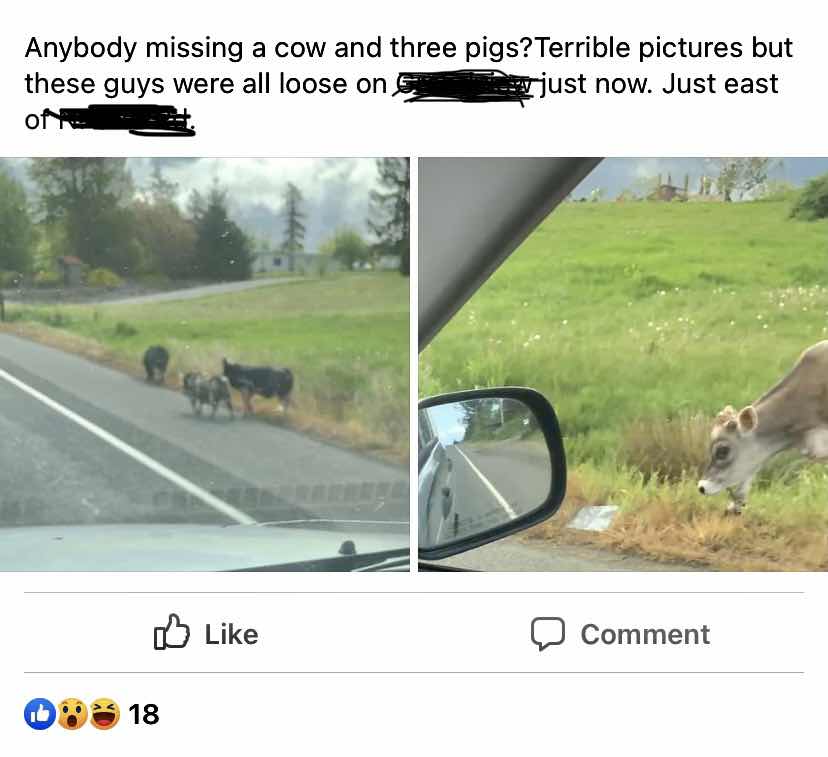Click the spotted pig in left photo
This screenshot has height=757, width=828.
[x=207, y=393]
